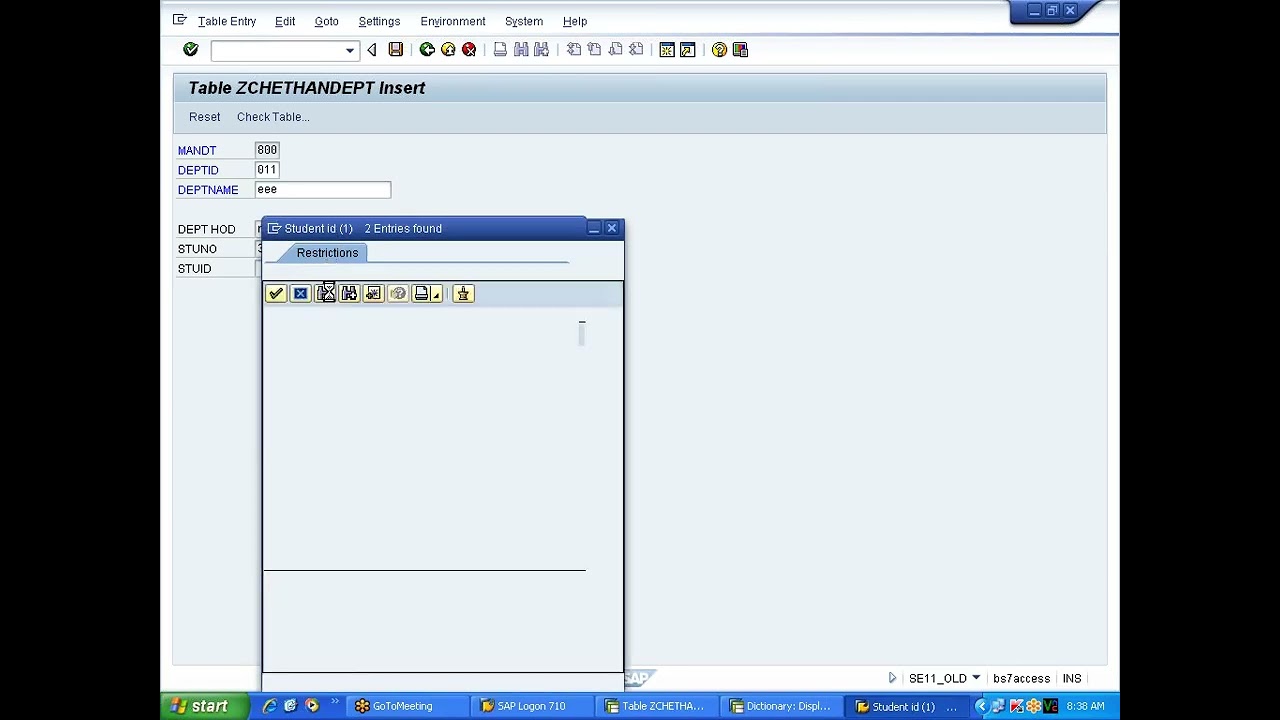Cancel with the red X toolbar icon

point(469,50)
